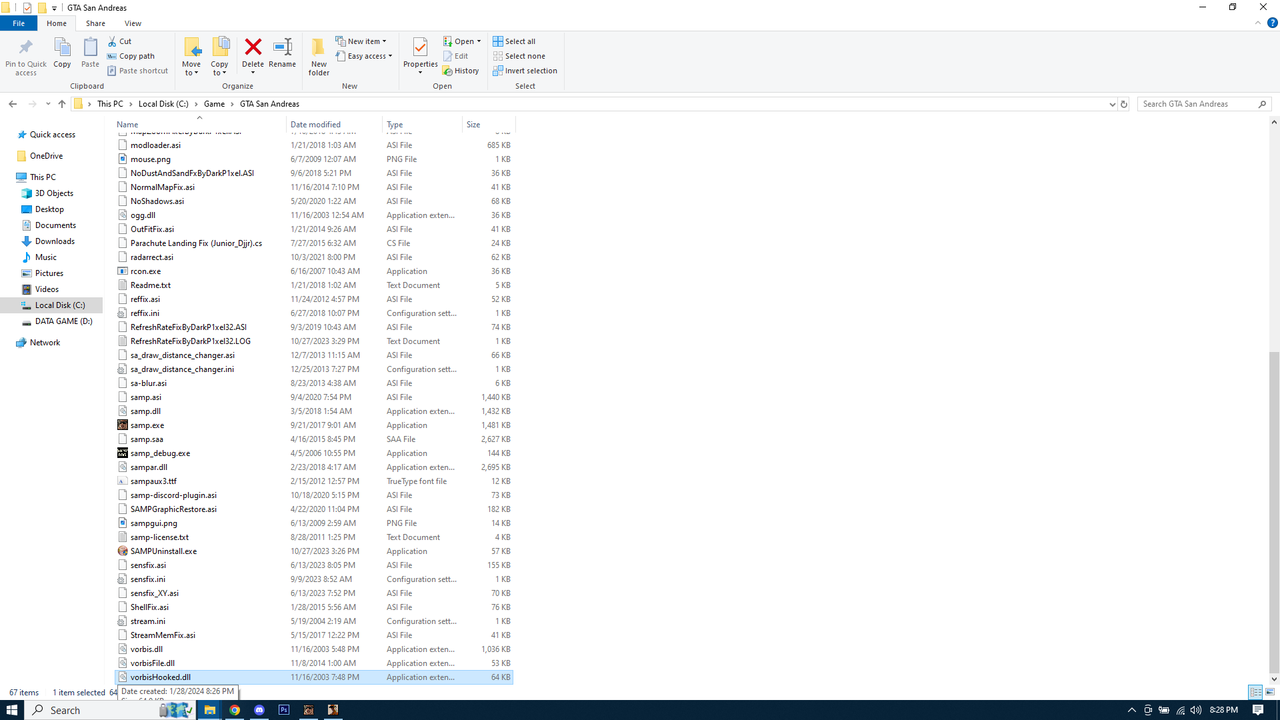Click Select all in the ribbon
This screenshot has width=1280, height=720.
(514, 42)
